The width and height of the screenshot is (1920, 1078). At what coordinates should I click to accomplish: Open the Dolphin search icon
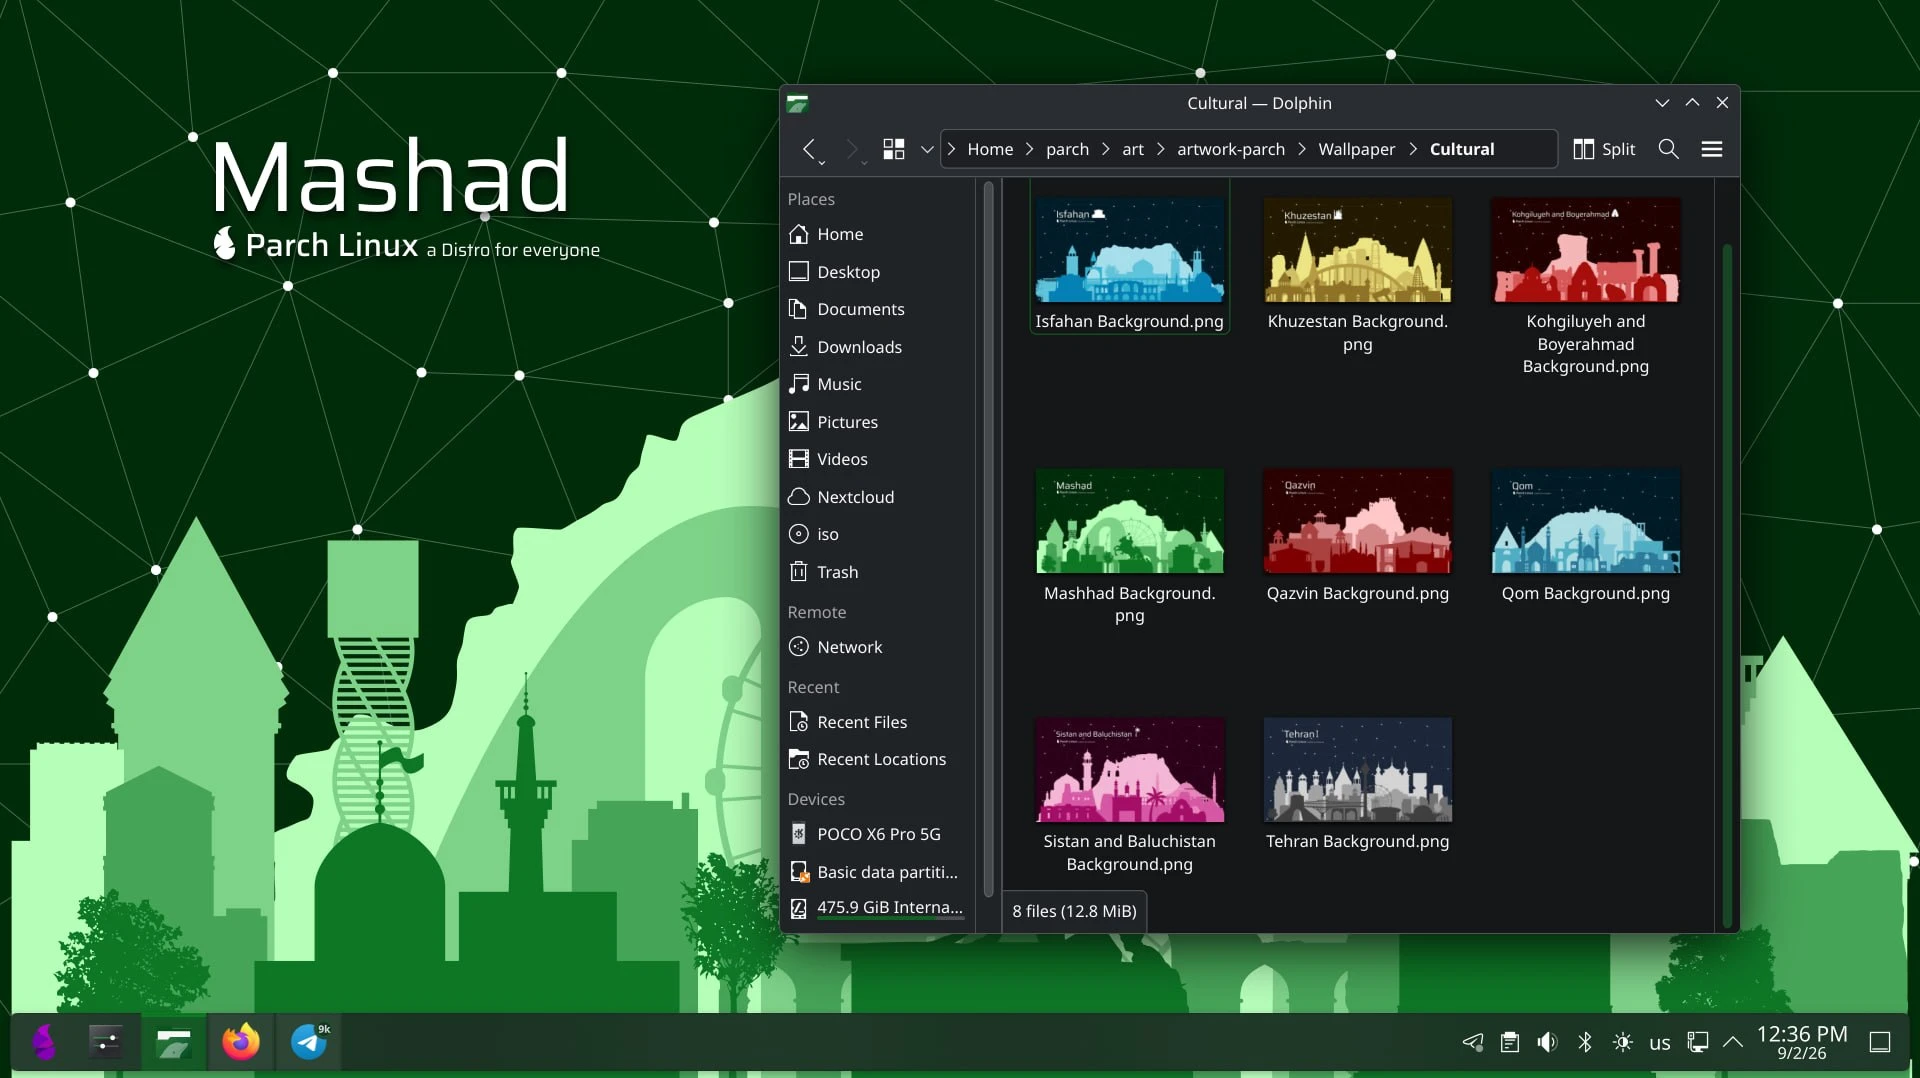(1668, 149)
